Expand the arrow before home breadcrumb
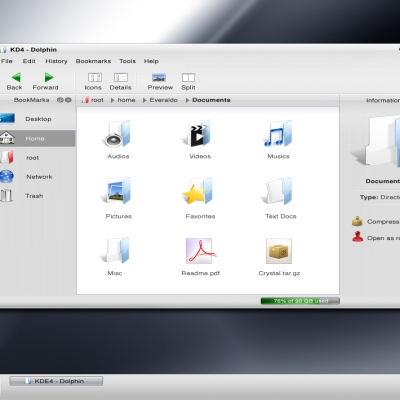Viewport: 400px width, 400px height. [112, 100]
